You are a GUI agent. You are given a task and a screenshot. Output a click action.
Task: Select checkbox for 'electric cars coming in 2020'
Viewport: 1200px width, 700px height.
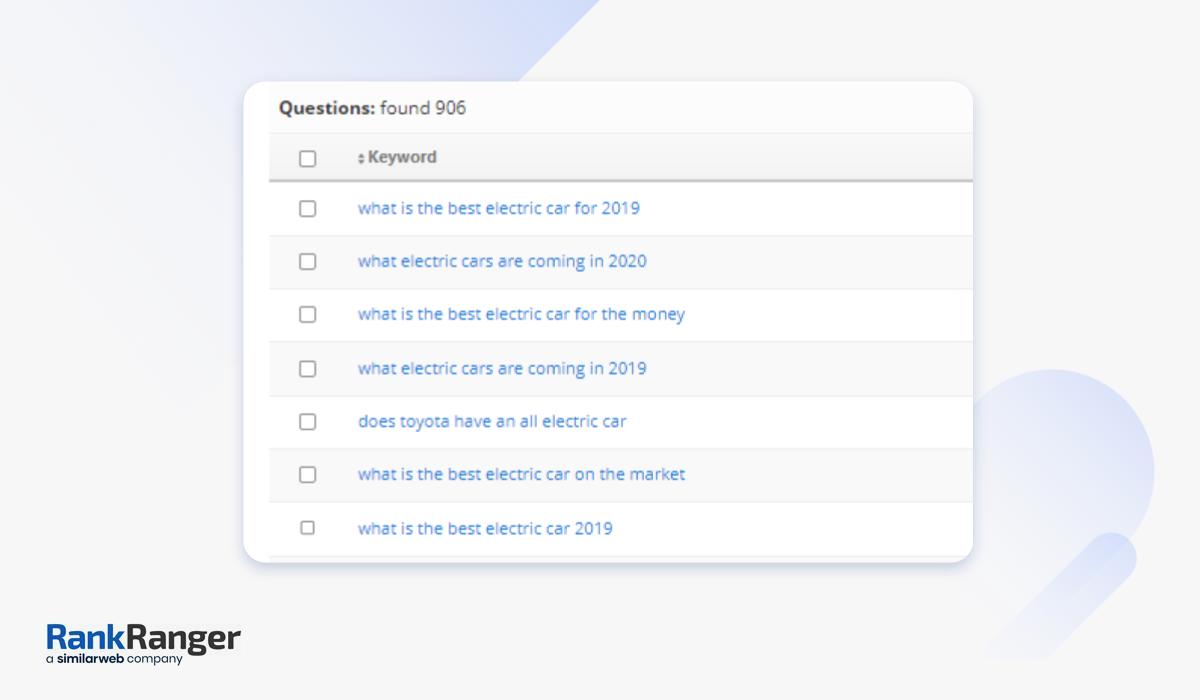(307, 261)
